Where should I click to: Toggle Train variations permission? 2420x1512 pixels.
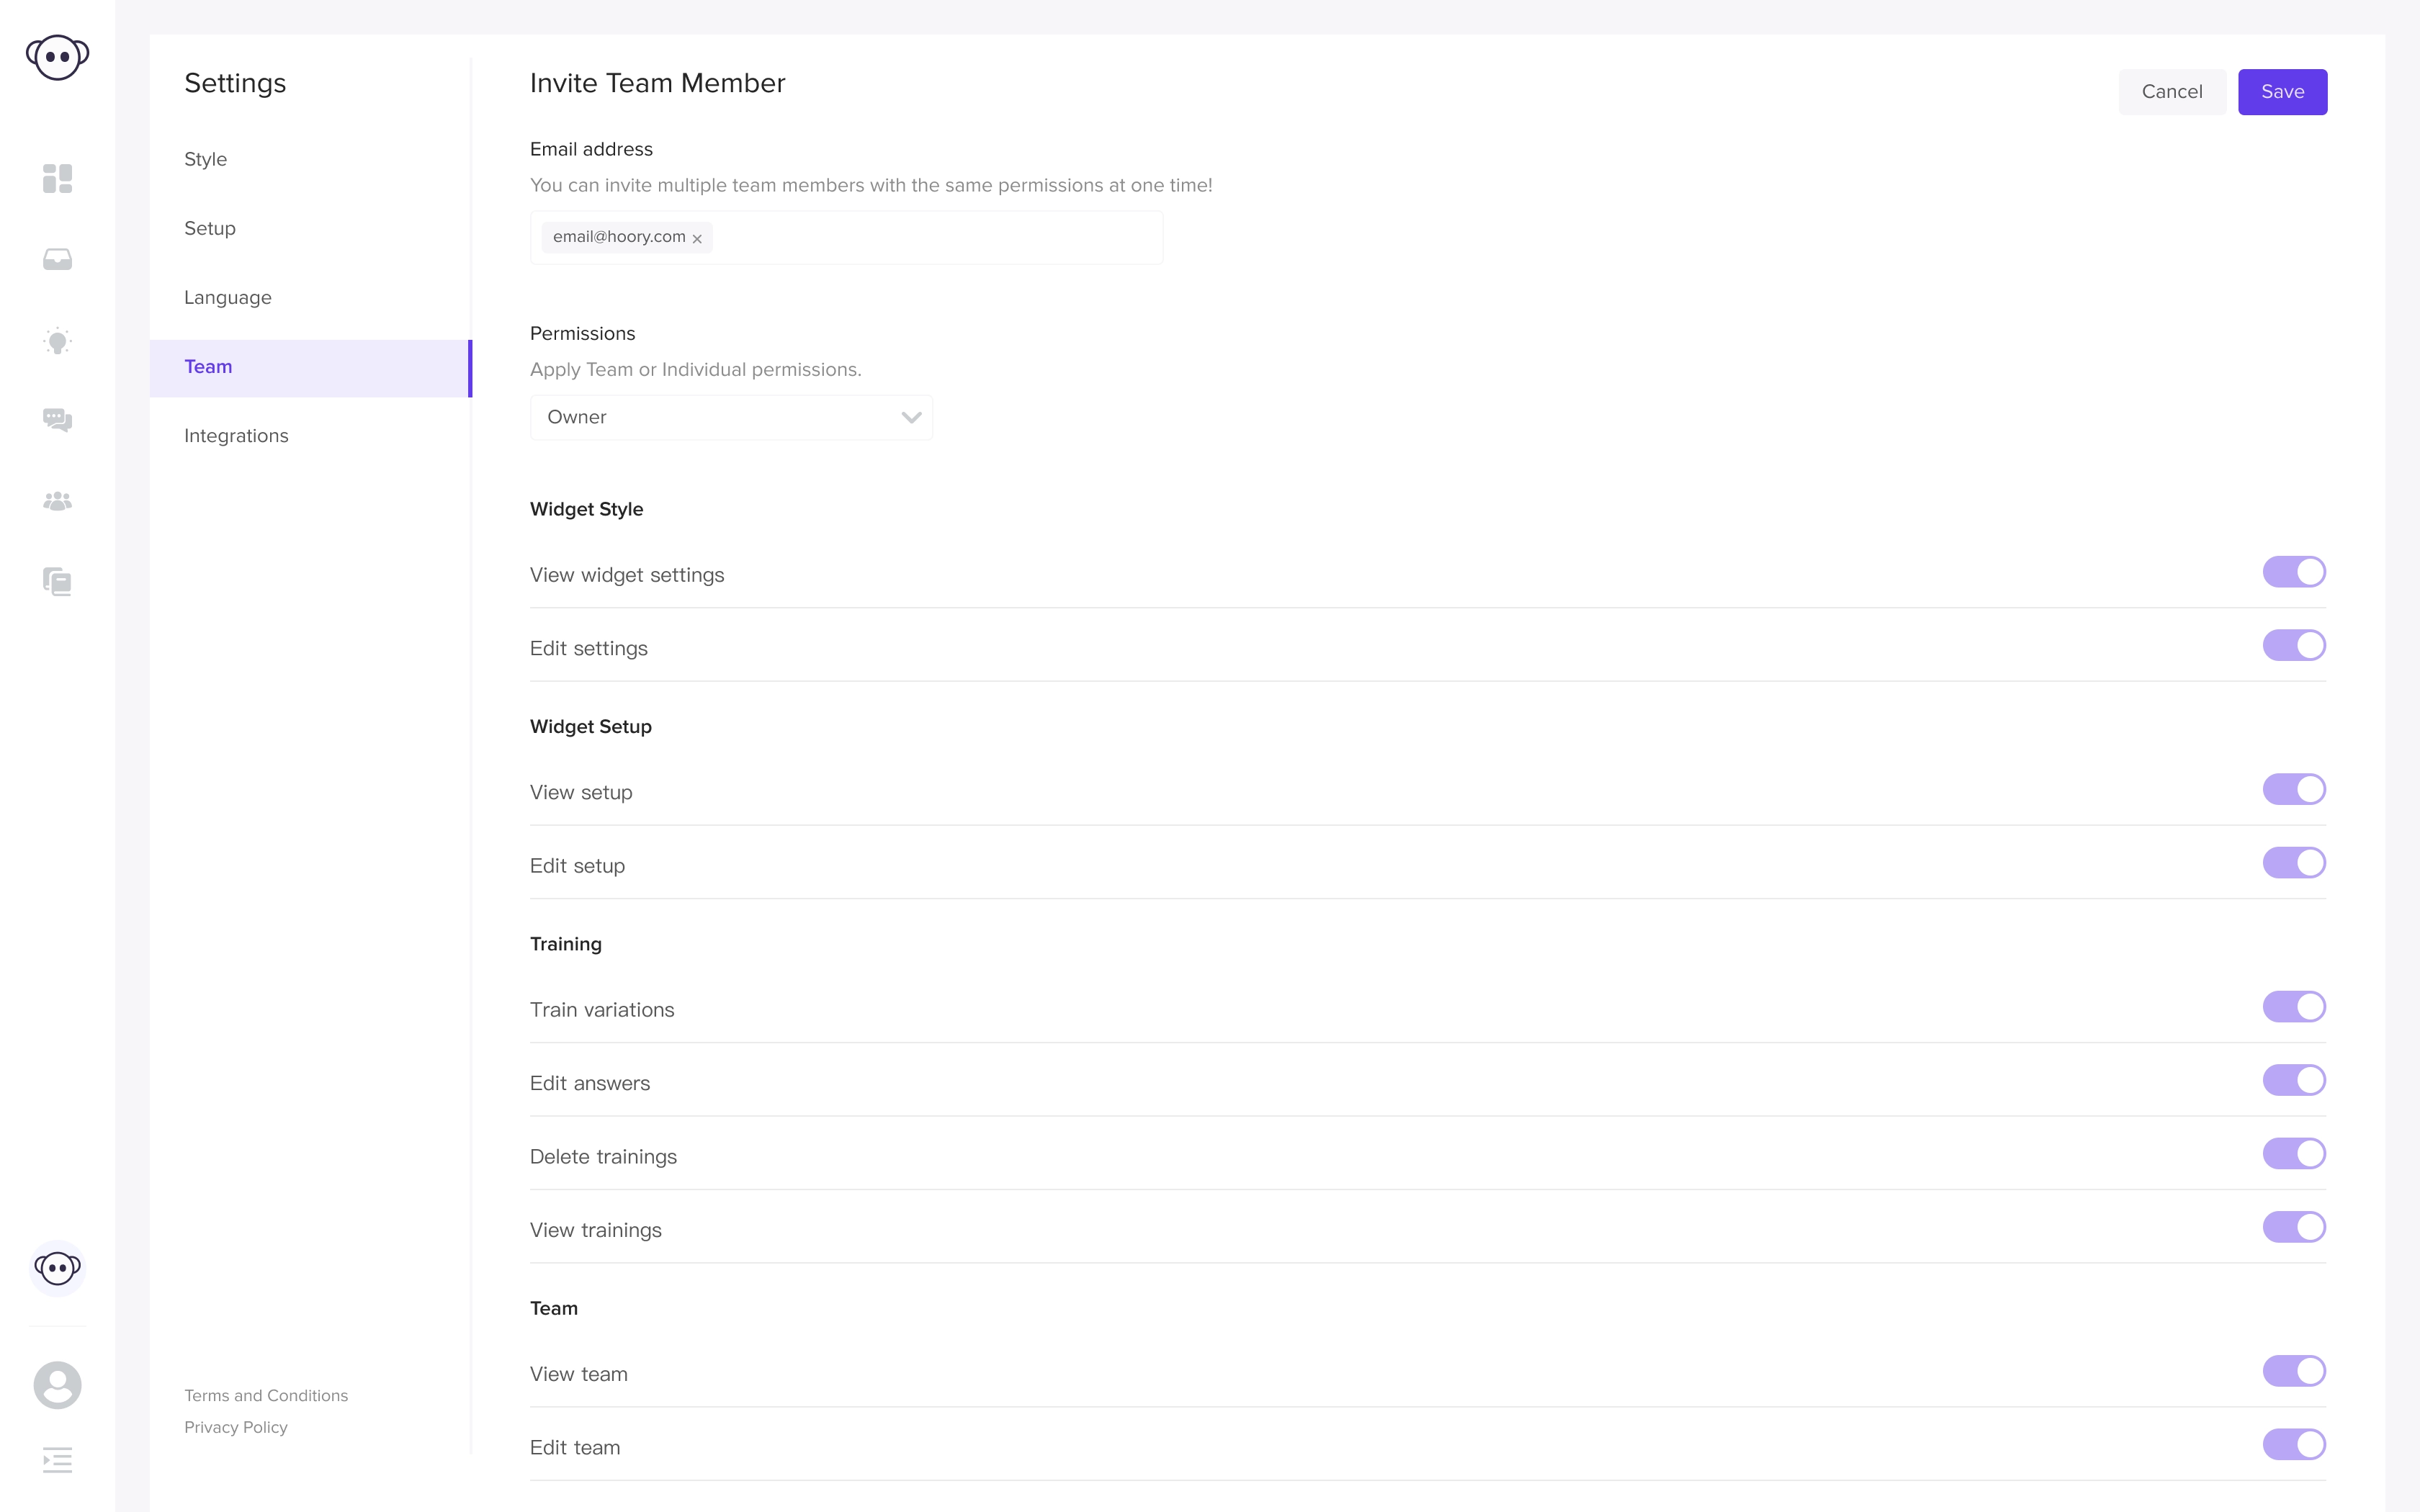pyautogui.click(x=2294, y=1006)
